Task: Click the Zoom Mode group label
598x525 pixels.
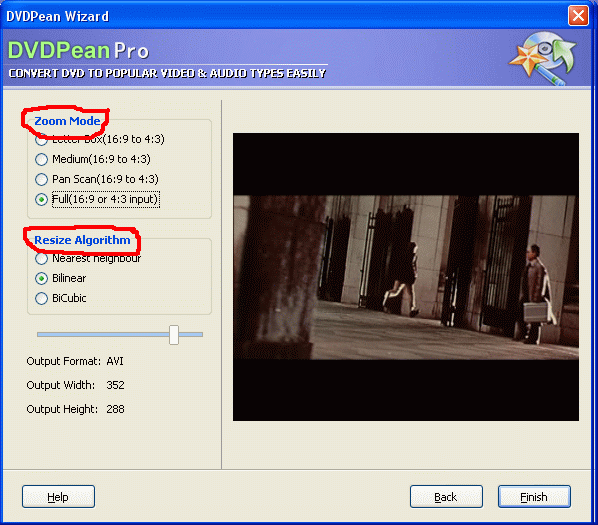Action: coord(67,121)
